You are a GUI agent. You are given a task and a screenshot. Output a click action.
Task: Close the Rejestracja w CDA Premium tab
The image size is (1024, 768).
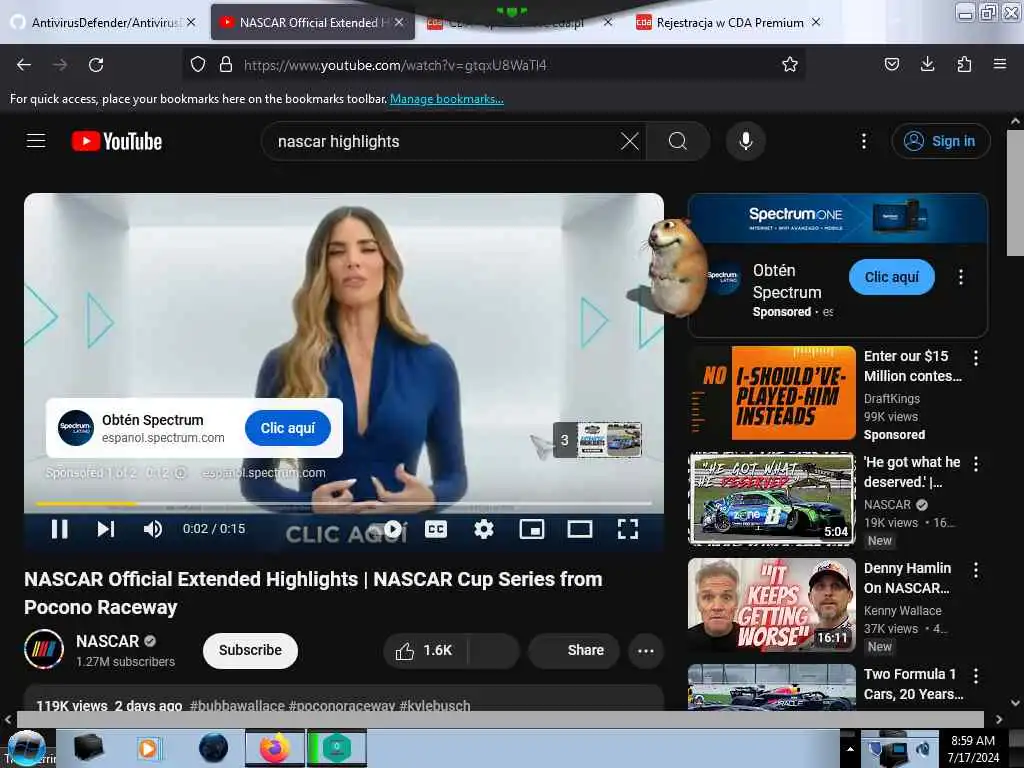coord(816,22)
